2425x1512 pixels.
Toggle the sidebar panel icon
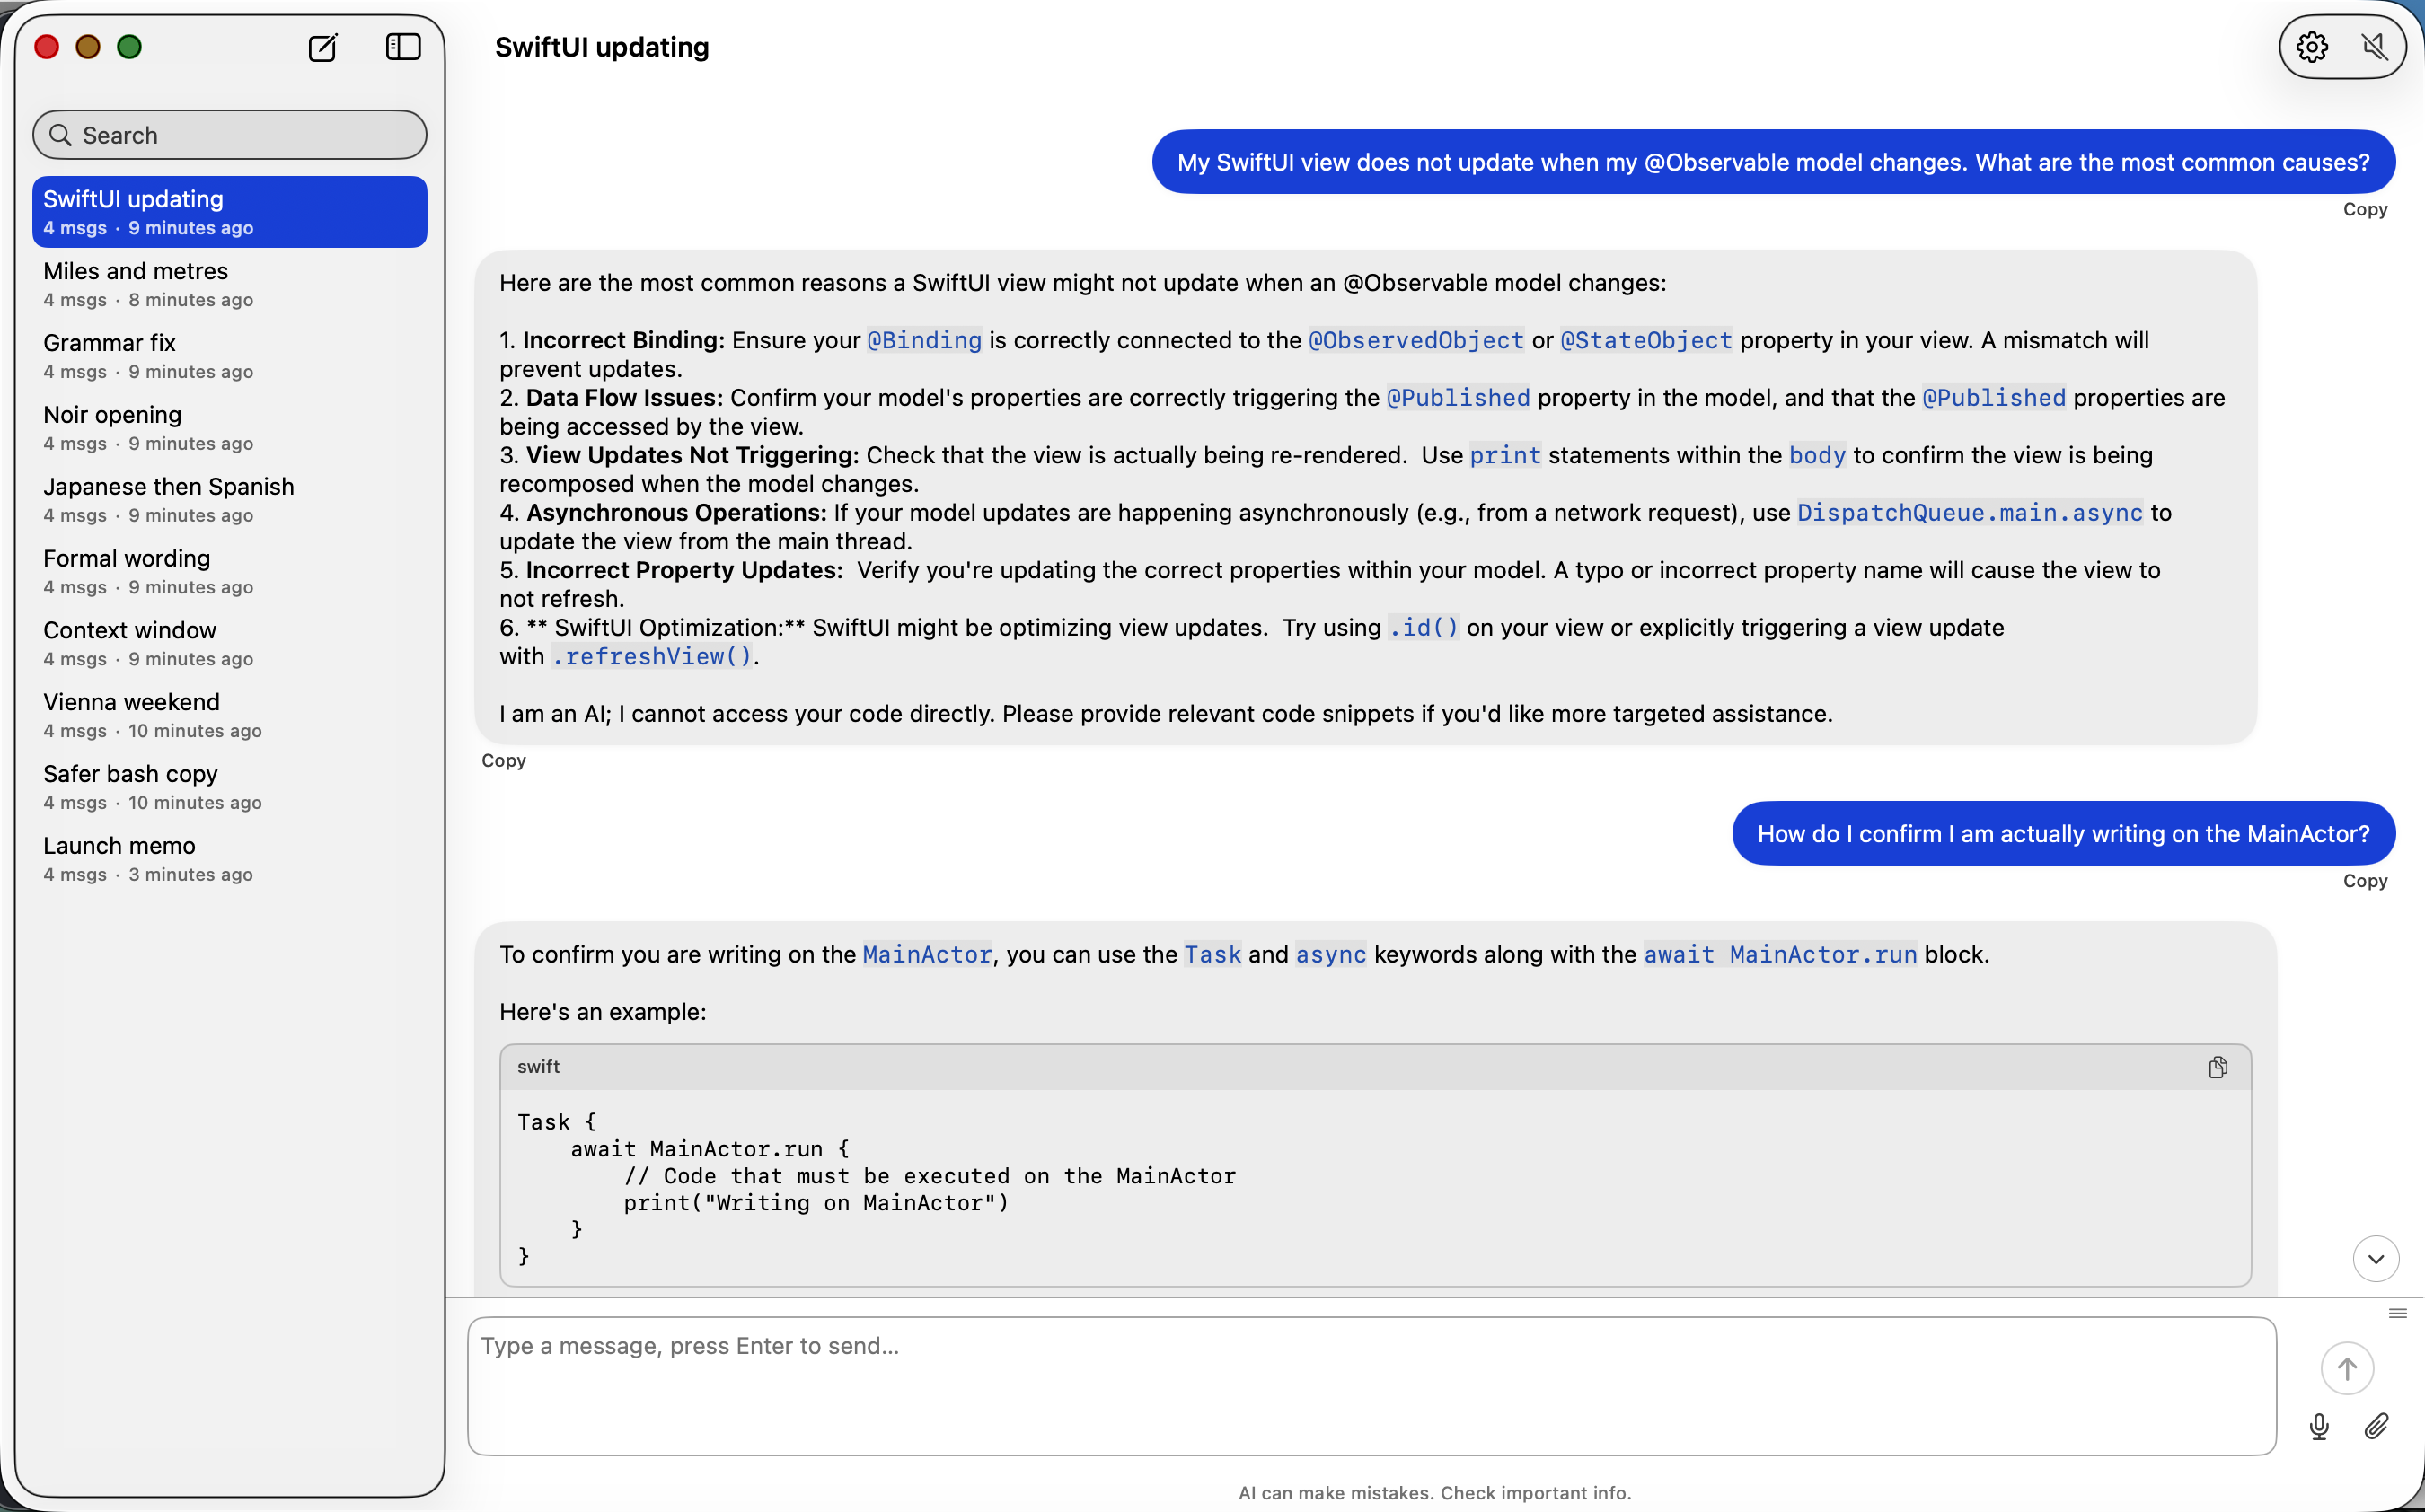403,47
